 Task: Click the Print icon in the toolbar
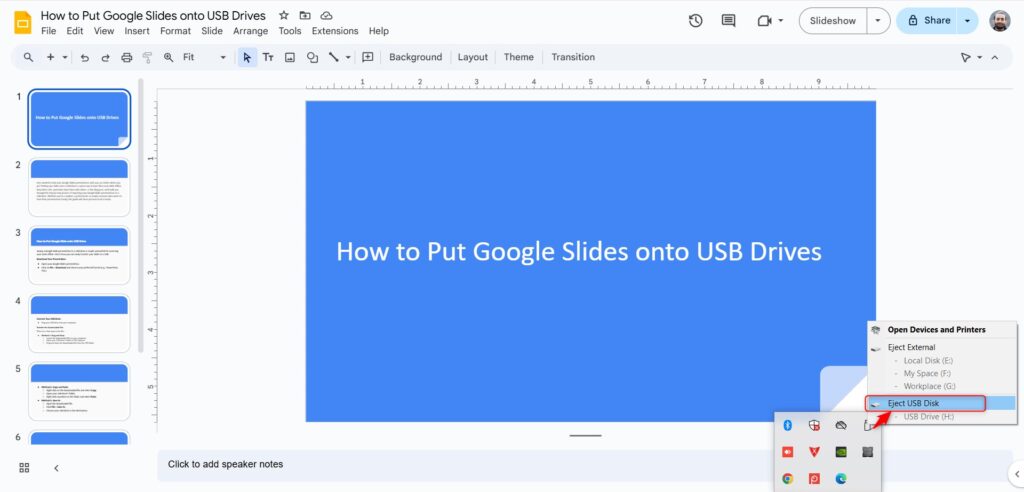[x=126, y=57]
